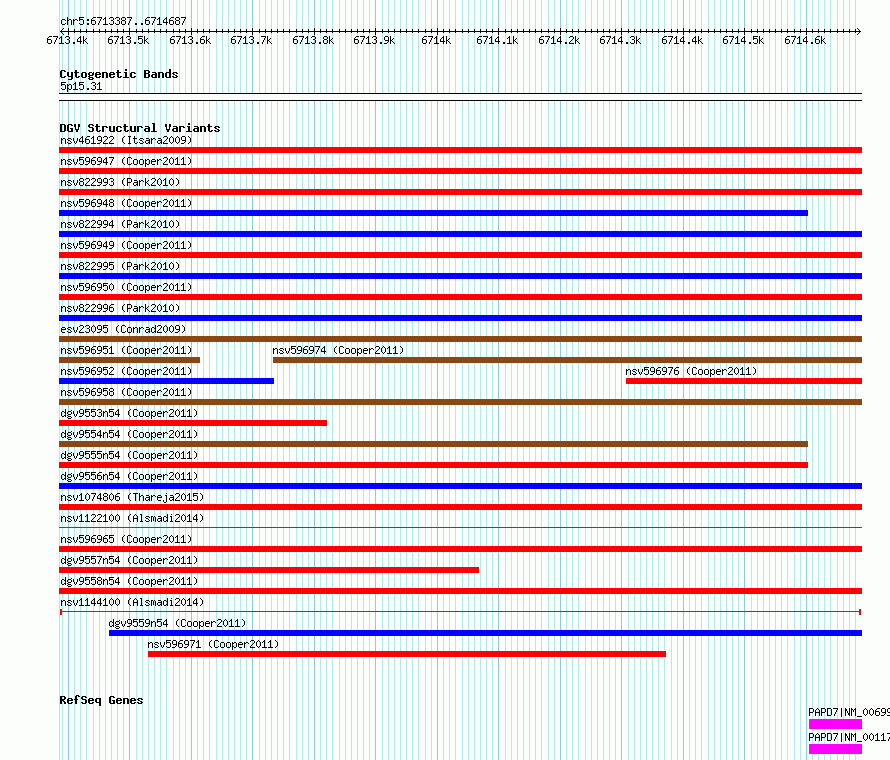The height and width of the screenshot is (760, 890).
Task: Select the magenta bar under PAPD7|NM_00117
Action: coord(836,749)
